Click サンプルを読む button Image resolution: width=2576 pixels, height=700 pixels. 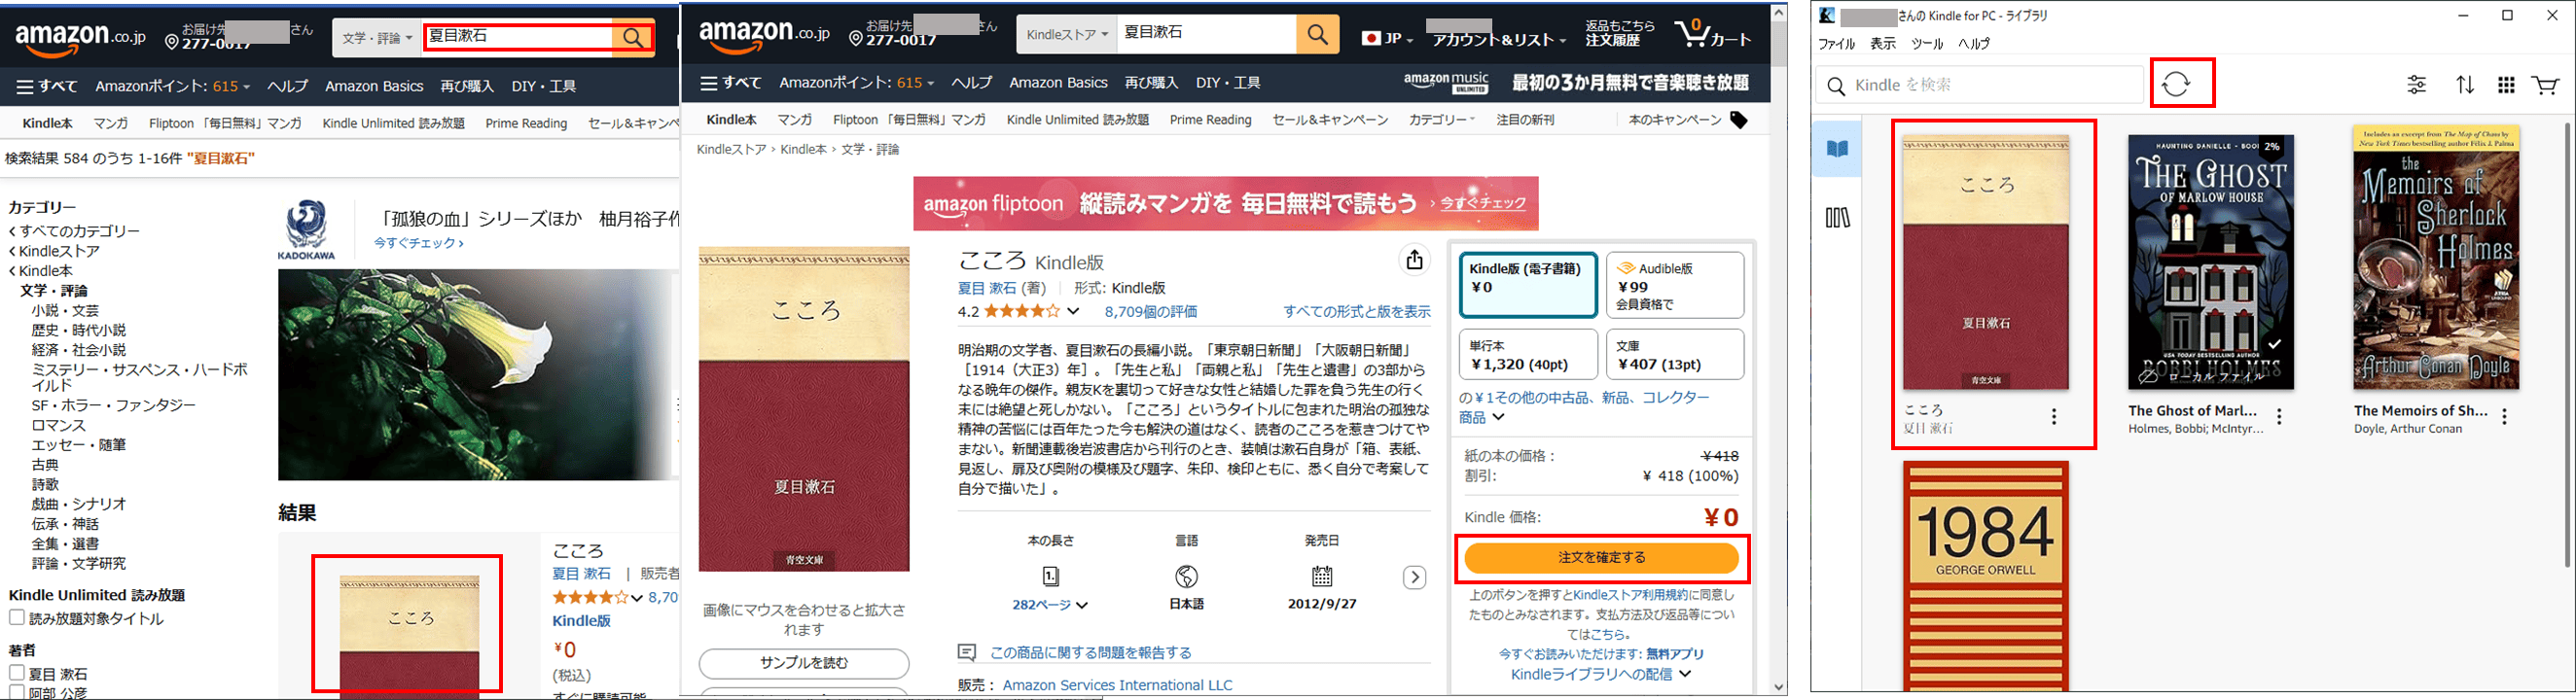(x=804, y=664)
